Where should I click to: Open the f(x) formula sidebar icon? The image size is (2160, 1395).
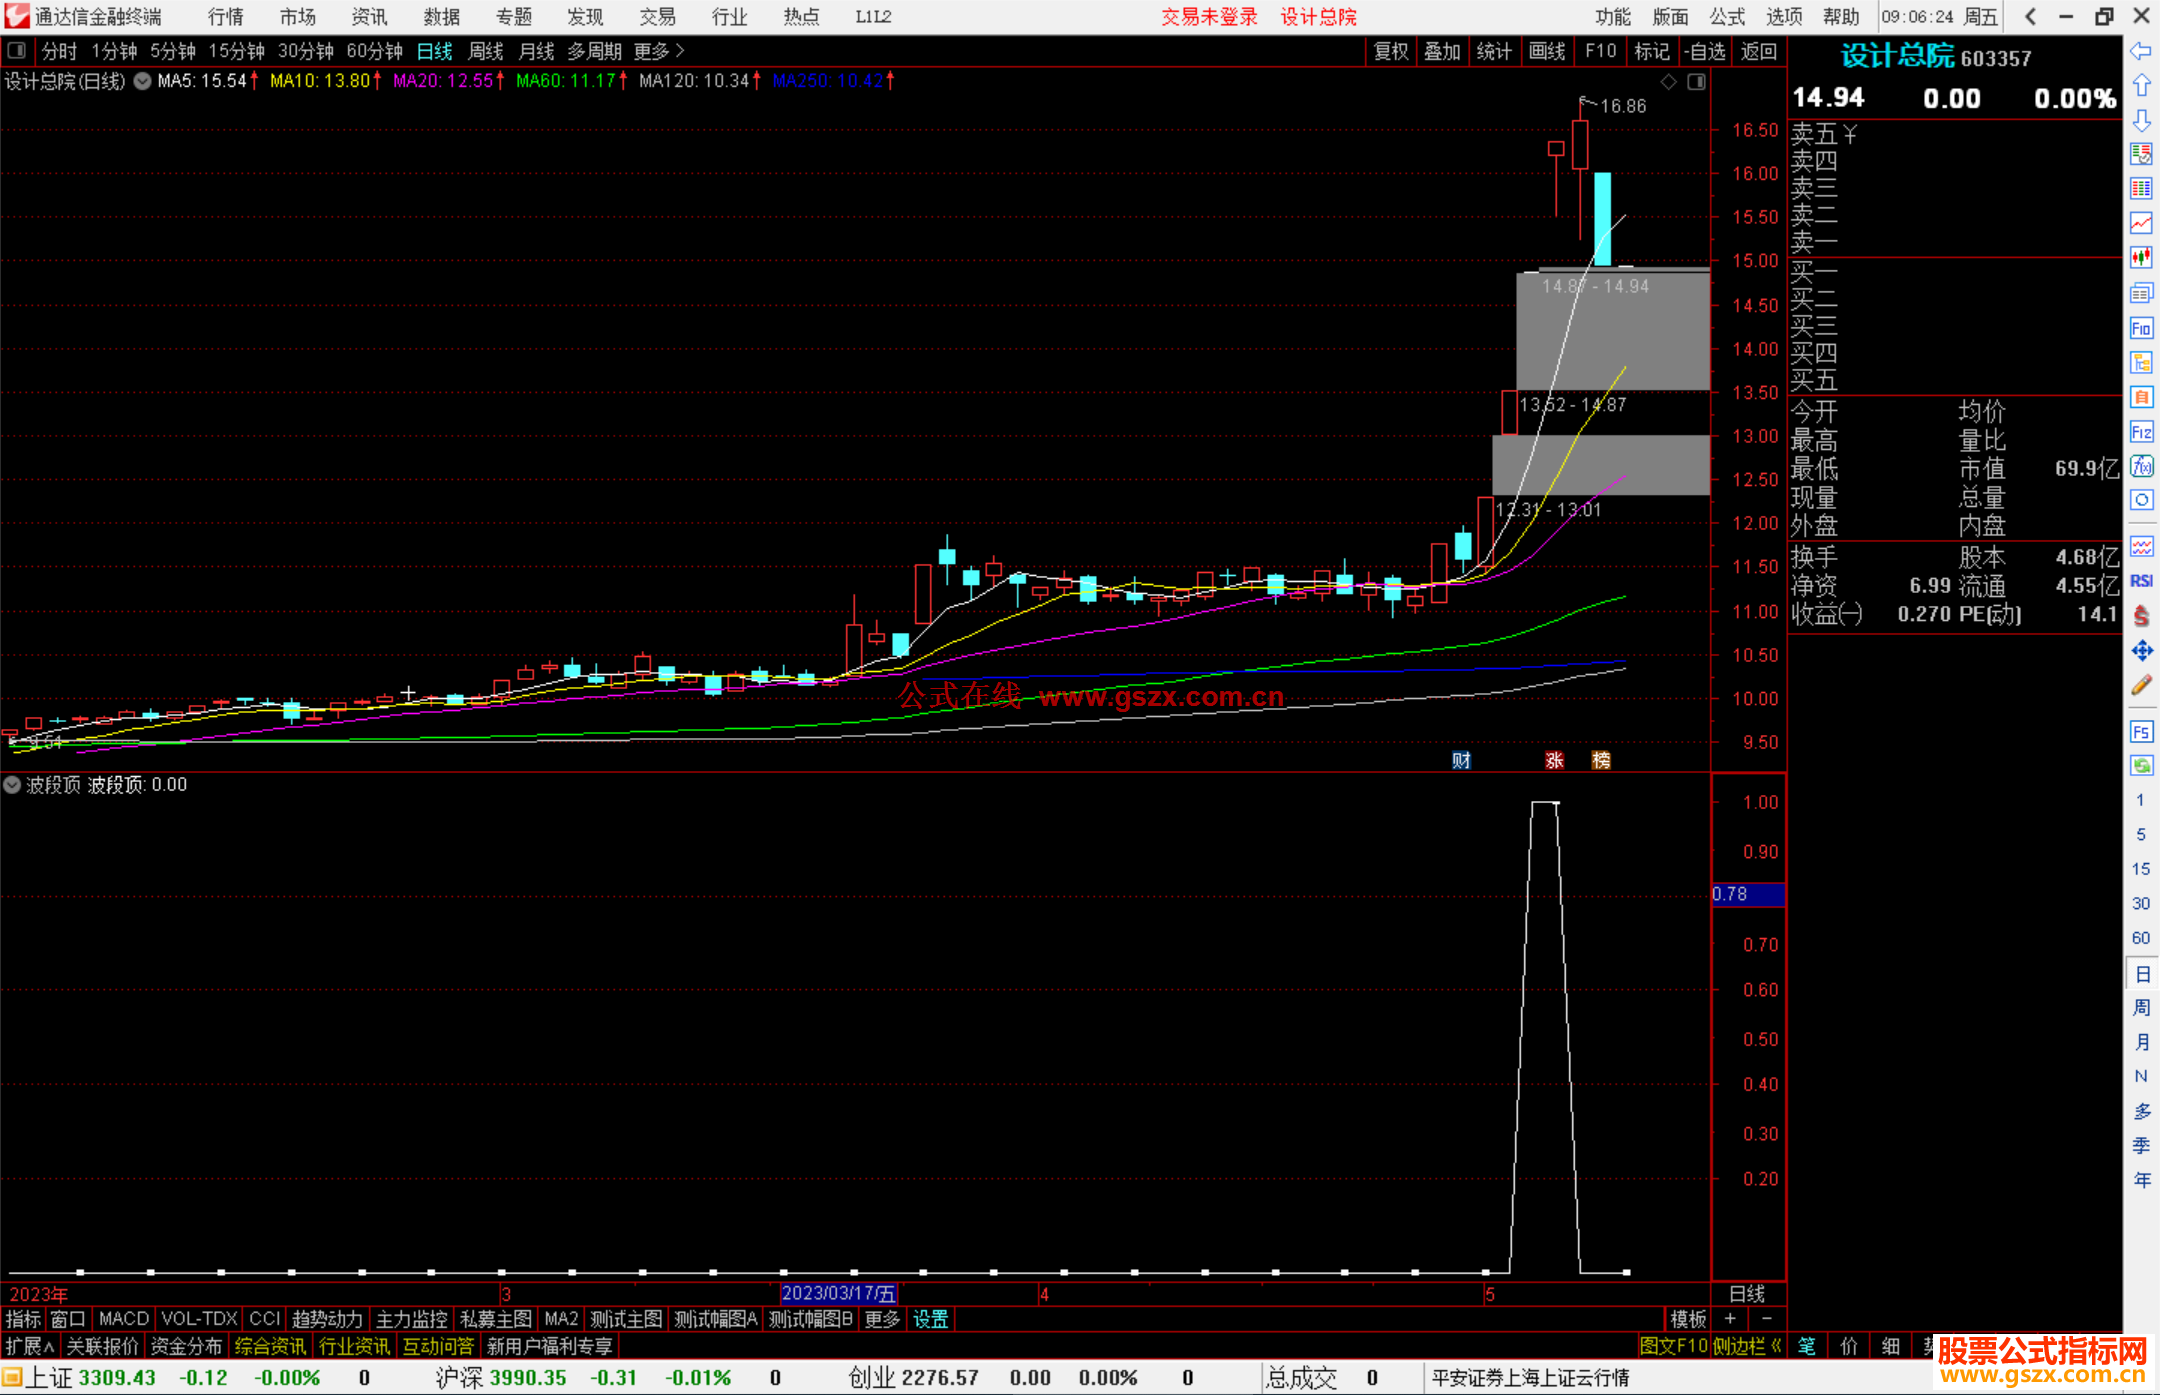[2141, 466]
